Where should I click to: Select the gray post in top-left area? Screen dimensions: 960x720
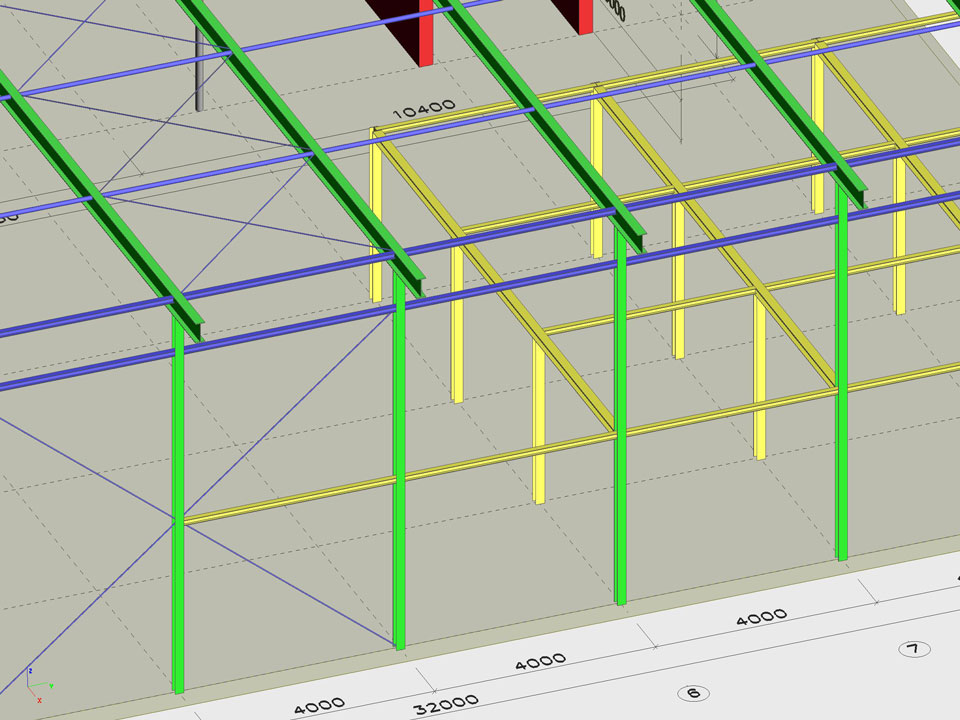(x=200, y=70)
